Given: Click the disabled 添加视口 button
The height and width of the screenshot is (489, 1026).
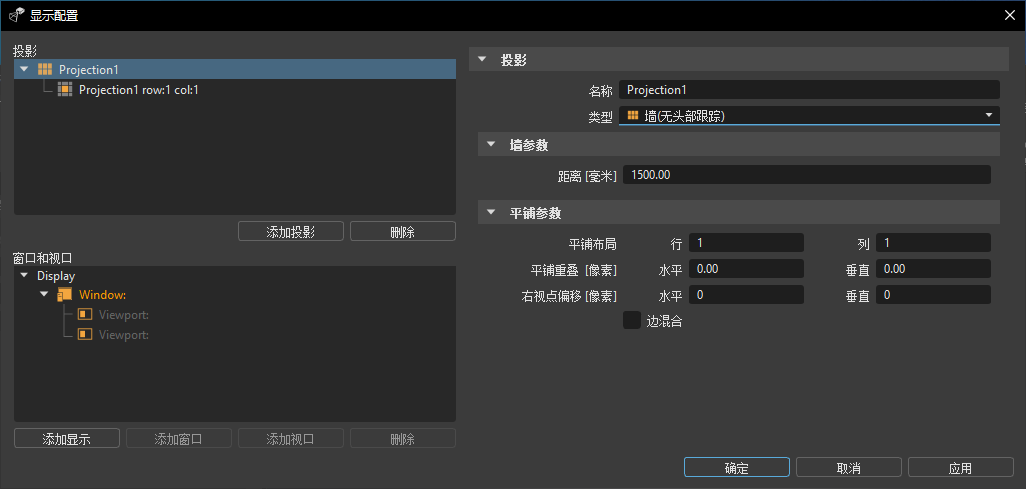Looking at the screenshot, I should [x=291, y=439].
